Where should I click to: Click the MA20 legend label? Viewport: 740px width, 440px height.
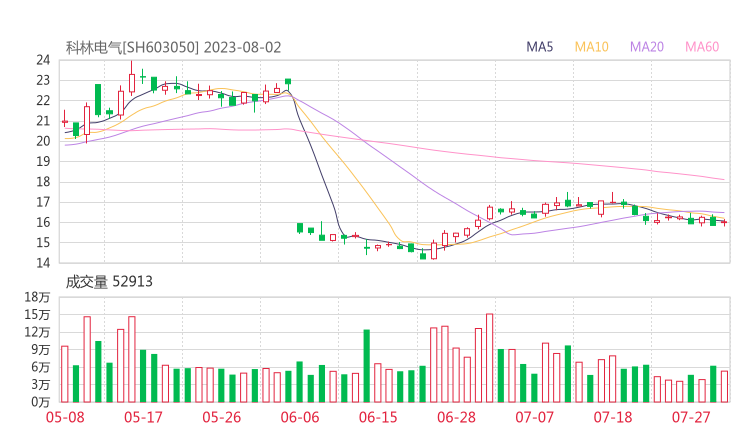coord(647,47)
